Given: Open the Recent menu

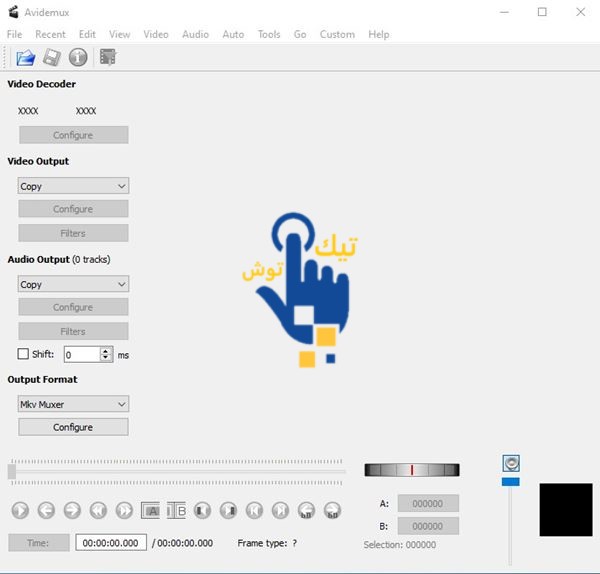Looking at the screenshot, I should tap(51, 34).
